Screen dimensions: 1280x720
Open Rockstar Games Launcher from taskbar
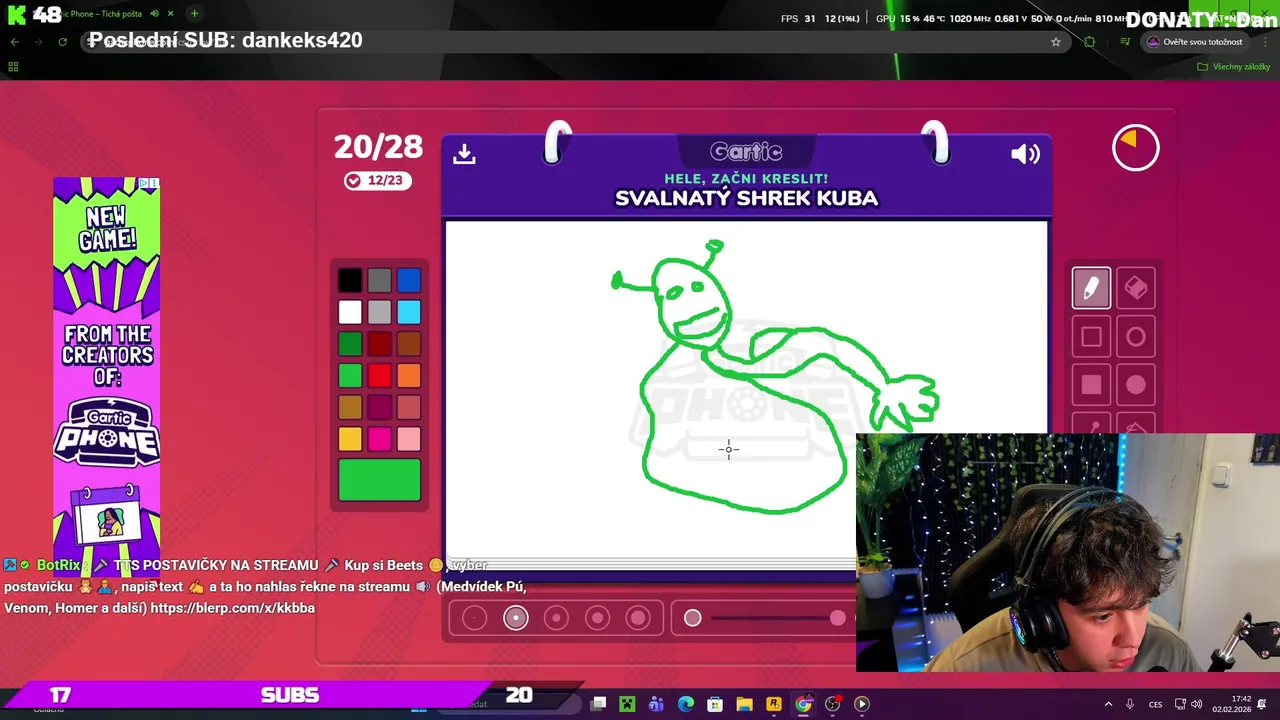click(774, 704)
